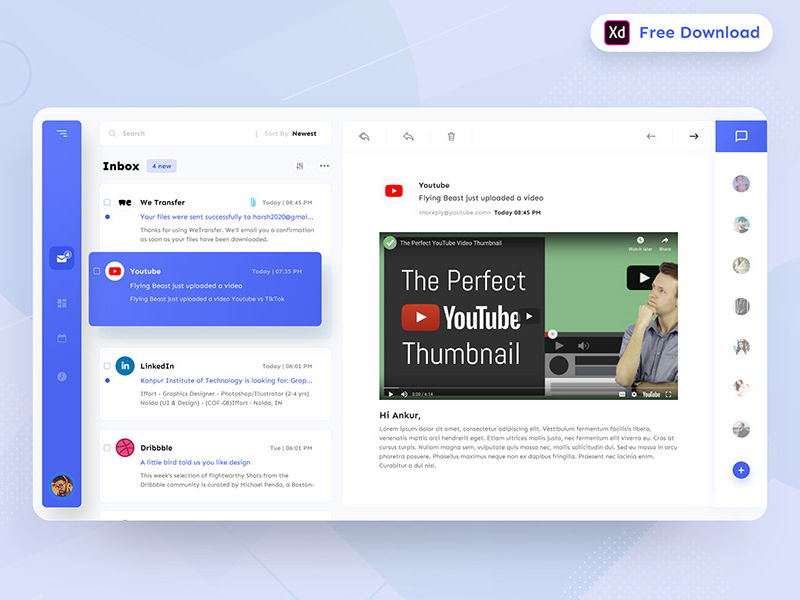Image resolution: width=800 pixels, height=600 pixels.
Task: Navigate to previous email with left arrow
Action: pos(651,135)
